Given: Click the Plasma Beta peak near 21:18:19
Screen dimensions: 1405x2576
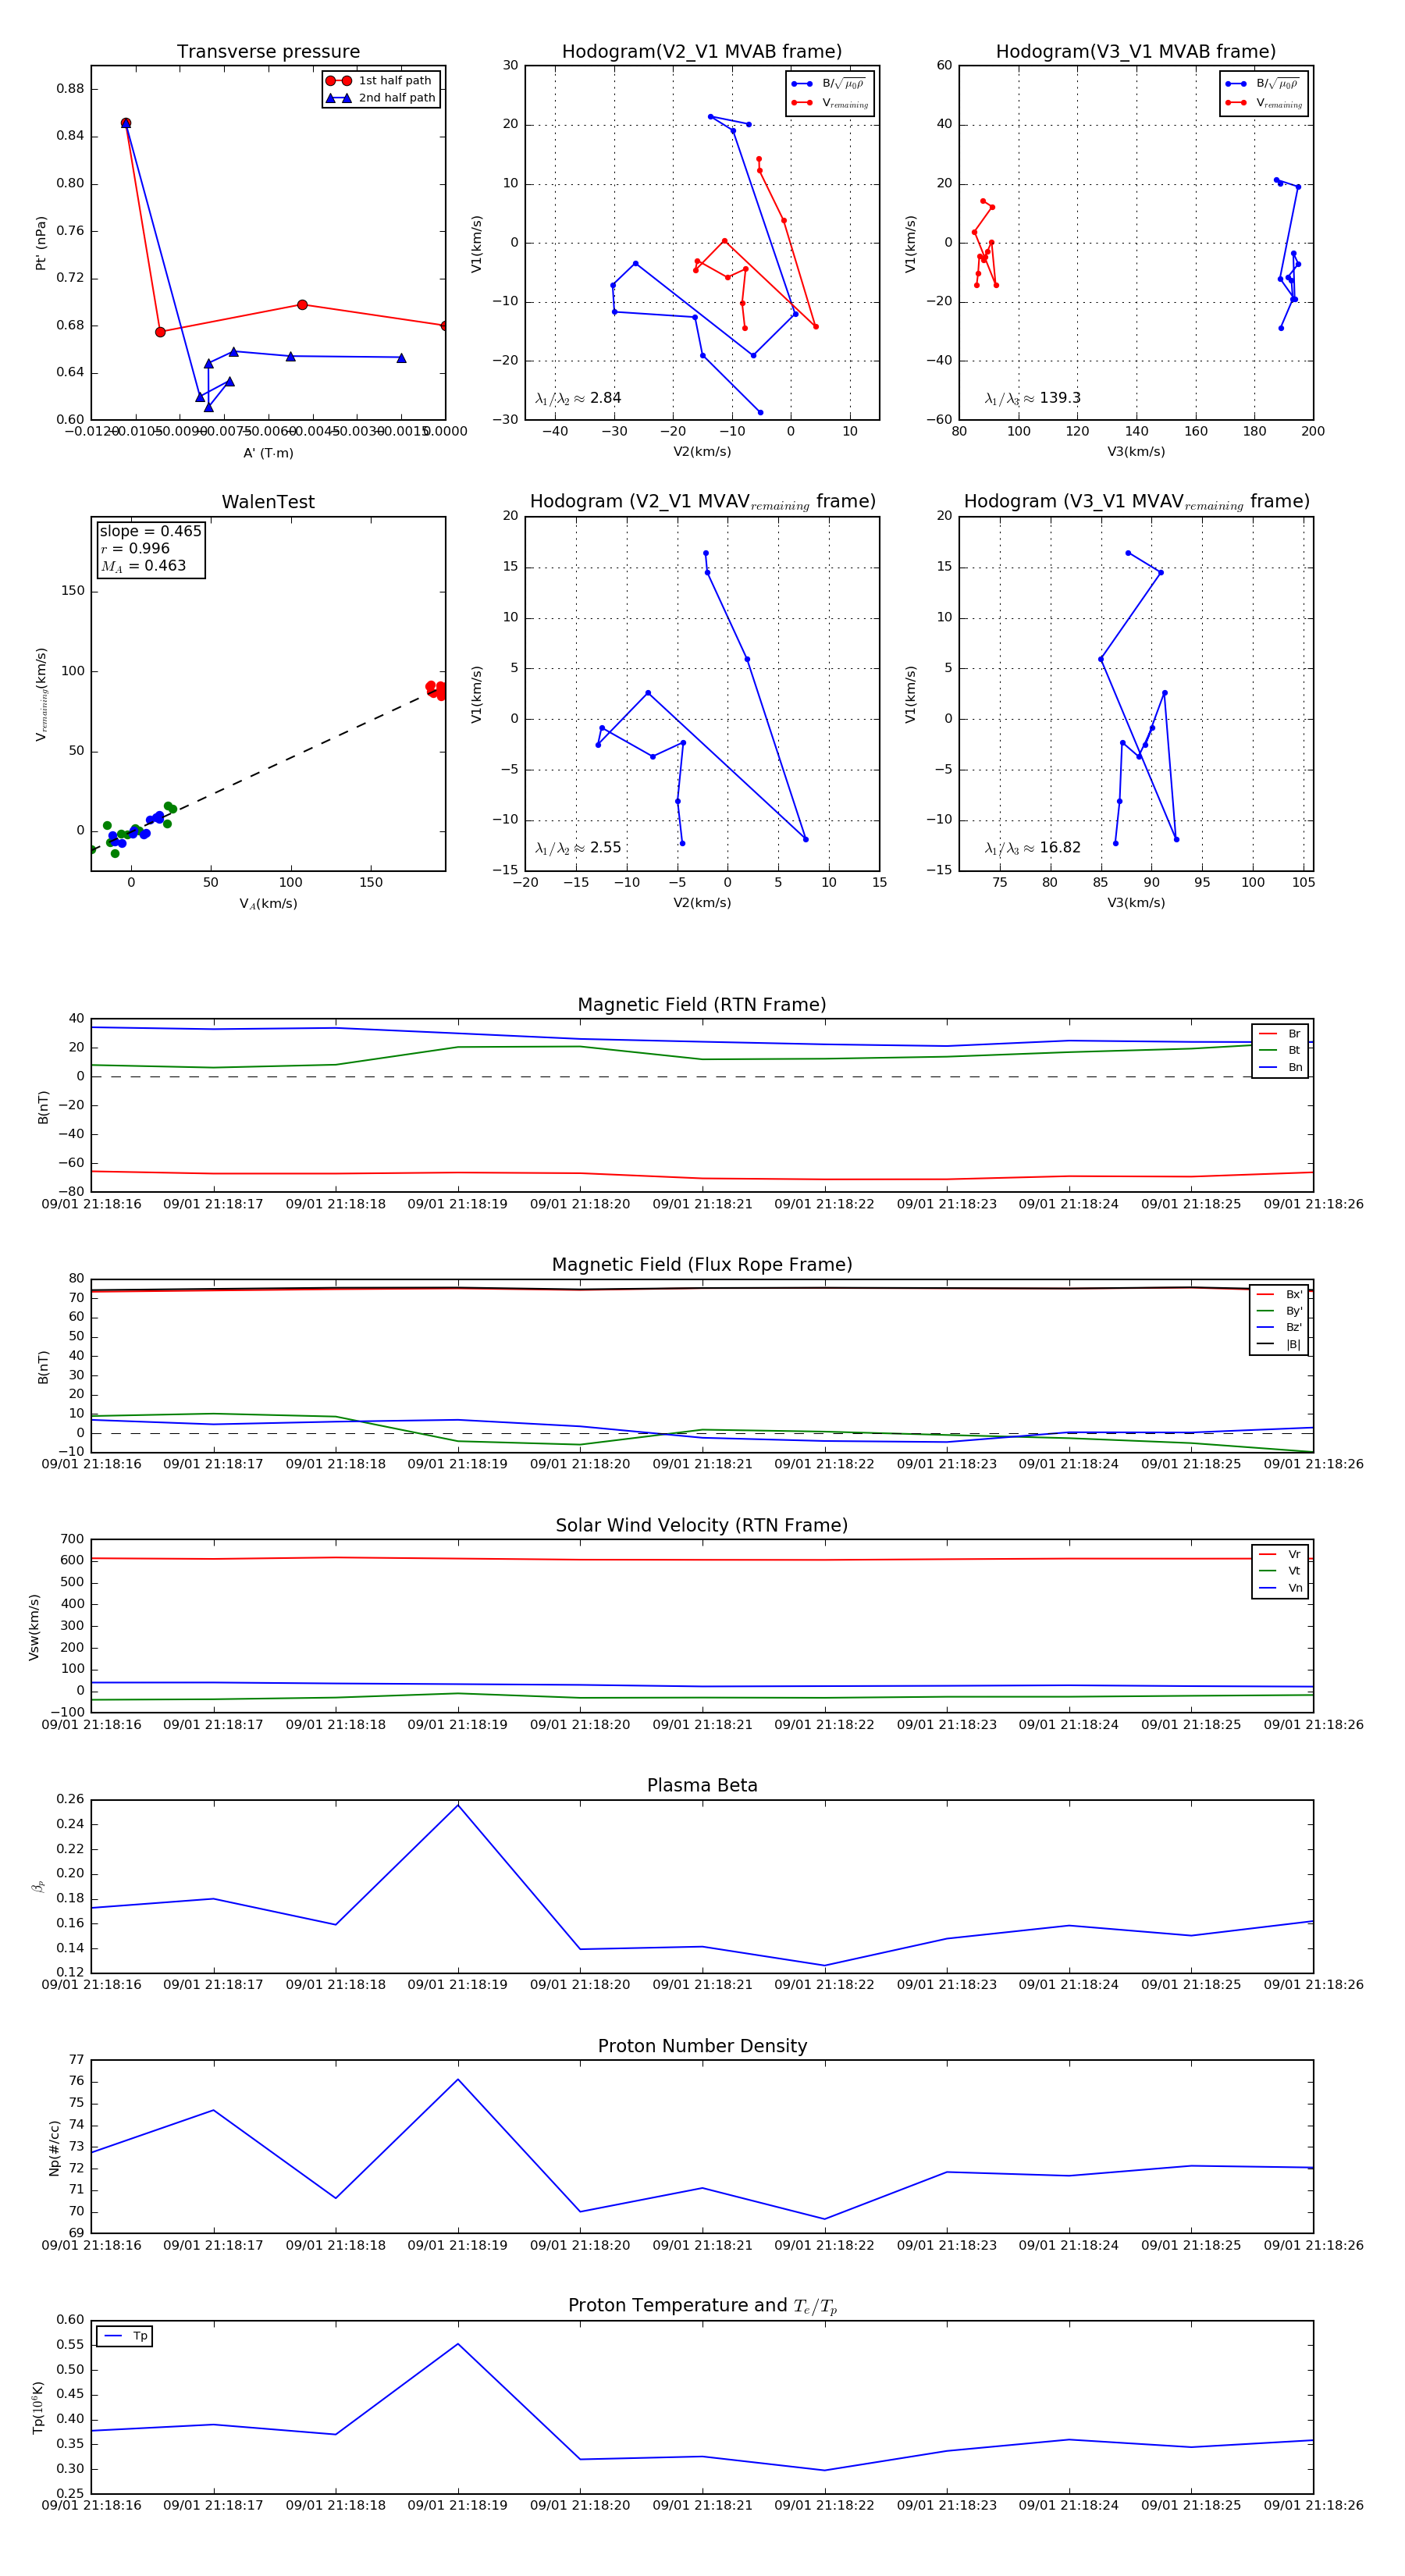Looking at the screenshot, I should [x=458, y=1805].
